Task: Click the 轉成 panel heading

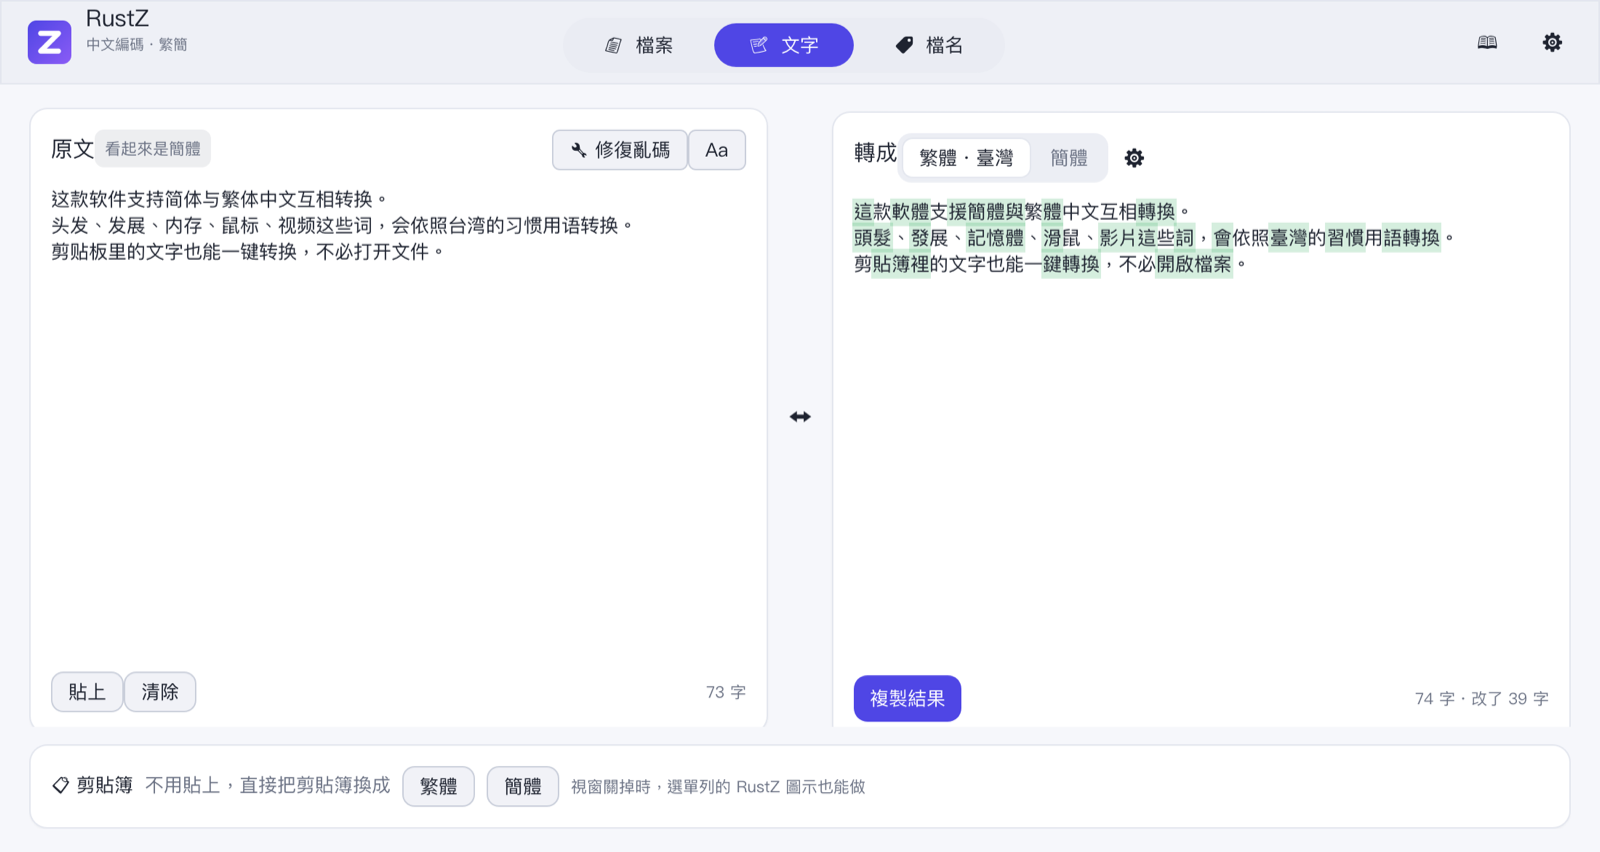Action: pyautogui.click(x=875, y=153)
